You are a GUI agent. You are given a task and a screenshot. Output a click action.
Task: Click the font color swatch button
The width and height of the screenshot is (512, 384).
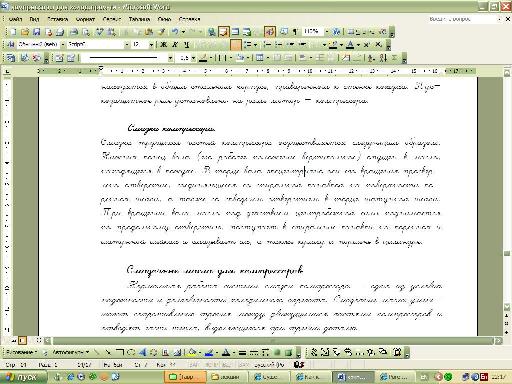[x=350, y=45]
